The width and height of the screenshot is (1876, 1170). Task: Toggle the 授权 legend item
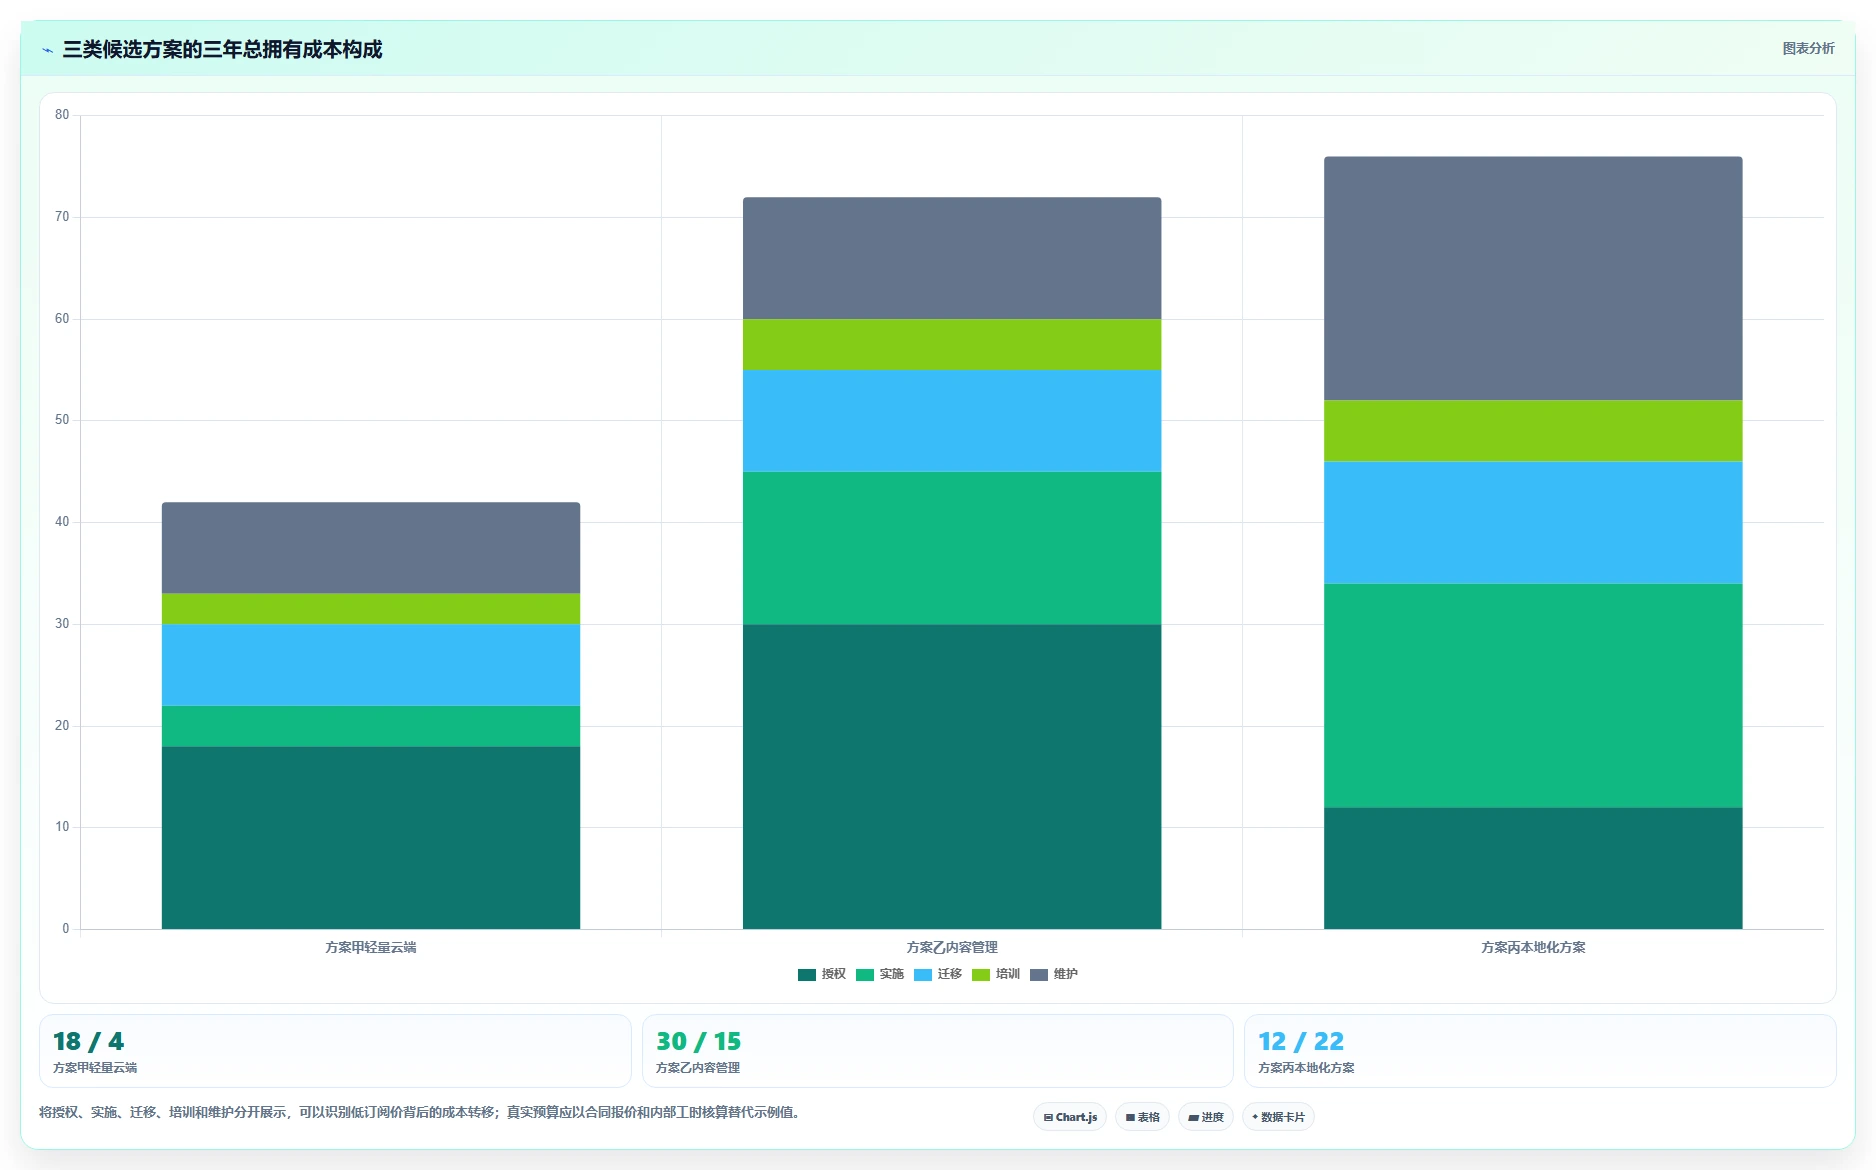(822, 974)
